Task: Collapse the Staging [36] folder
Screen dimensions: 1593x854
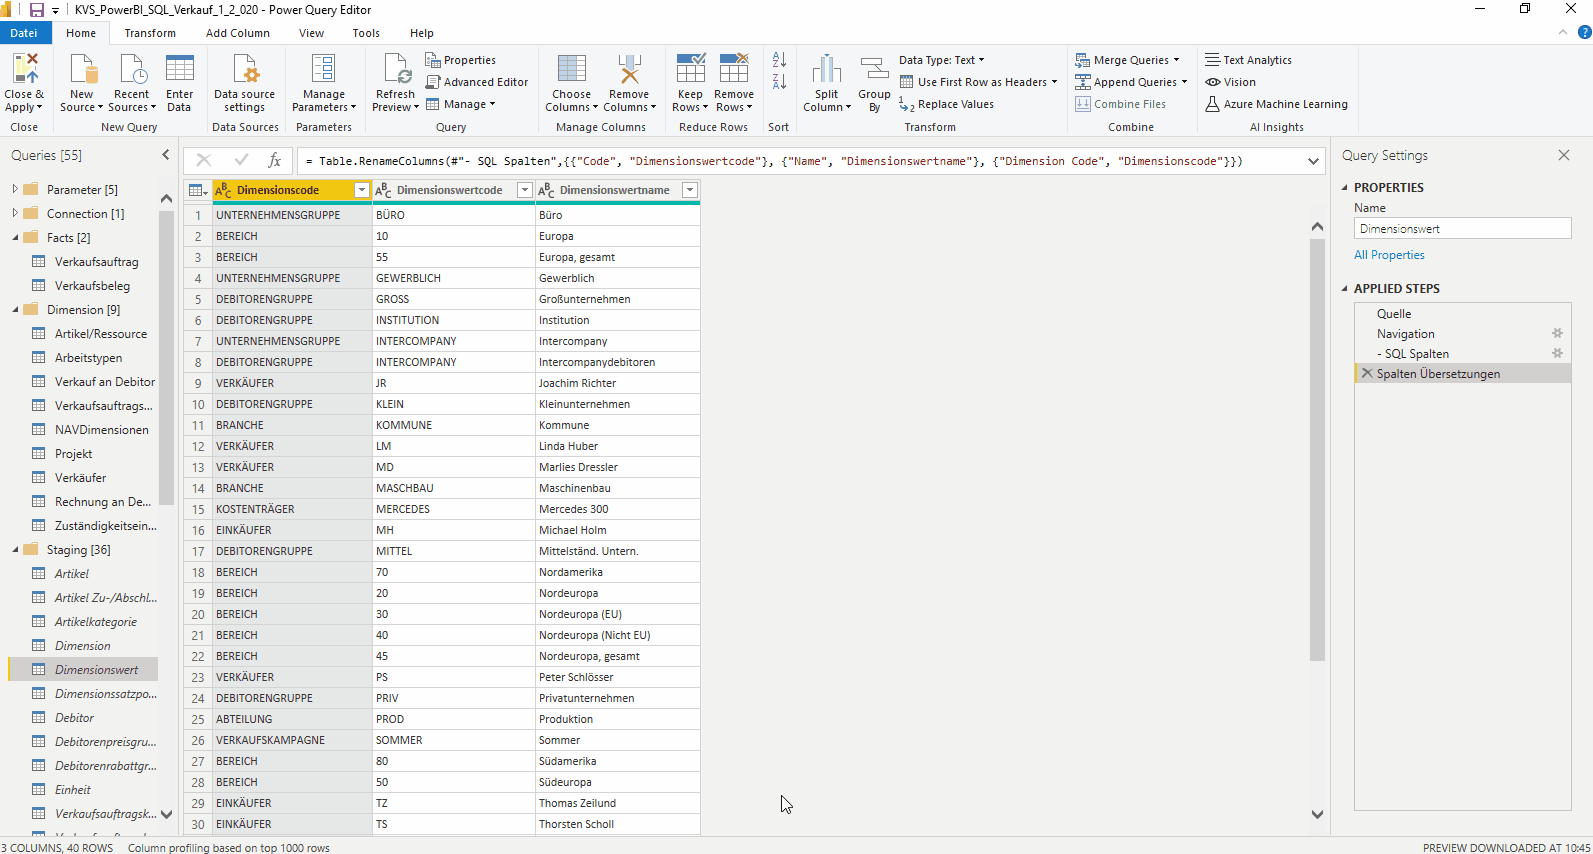Action: [x=15, y=549]
